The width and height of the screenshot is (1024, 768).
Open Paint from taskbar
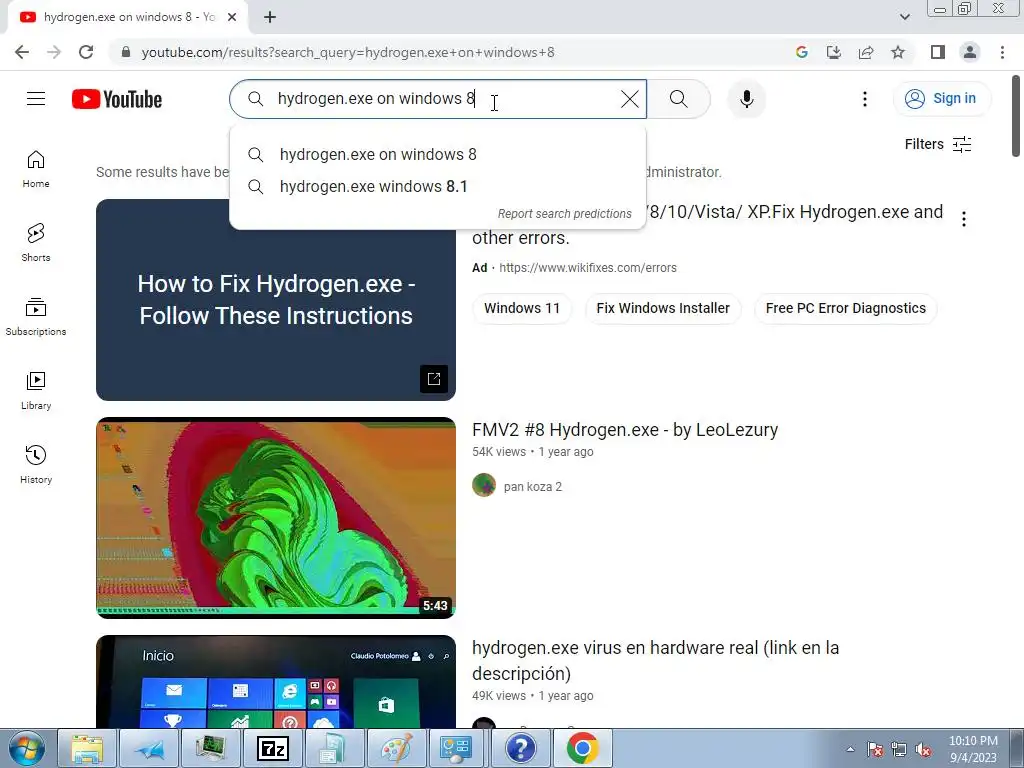pyautogui.click(x=396, y=748)
